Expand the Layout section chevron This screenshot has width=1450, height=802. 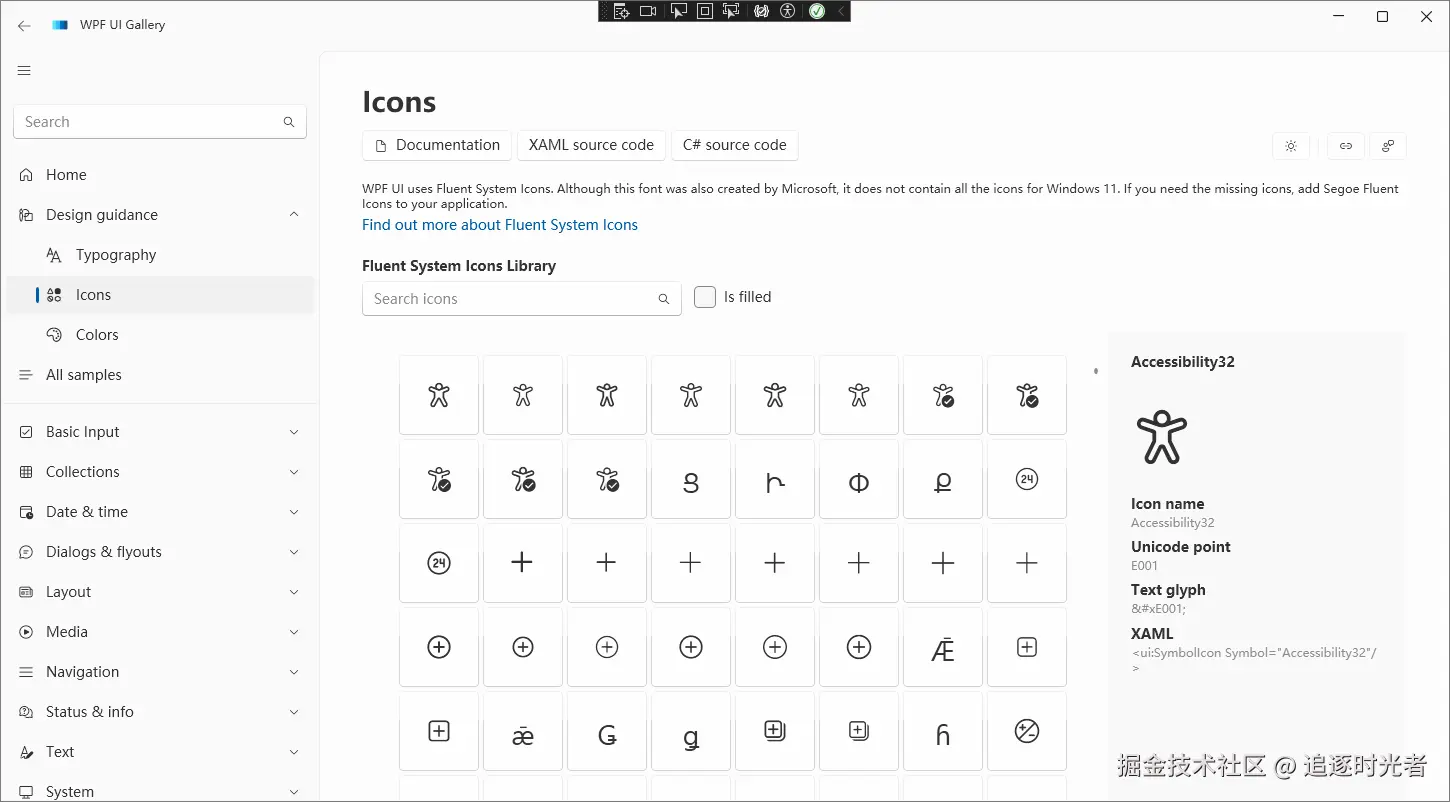(x=294, y=592)
